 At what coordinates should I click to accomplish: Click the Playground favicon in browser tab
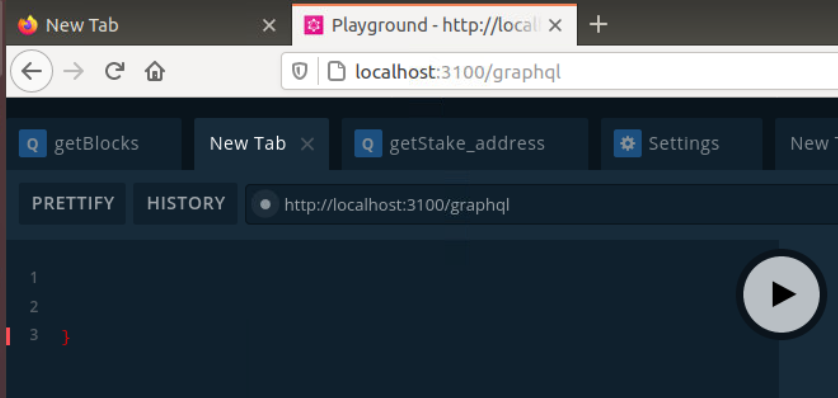pos(314,25)
